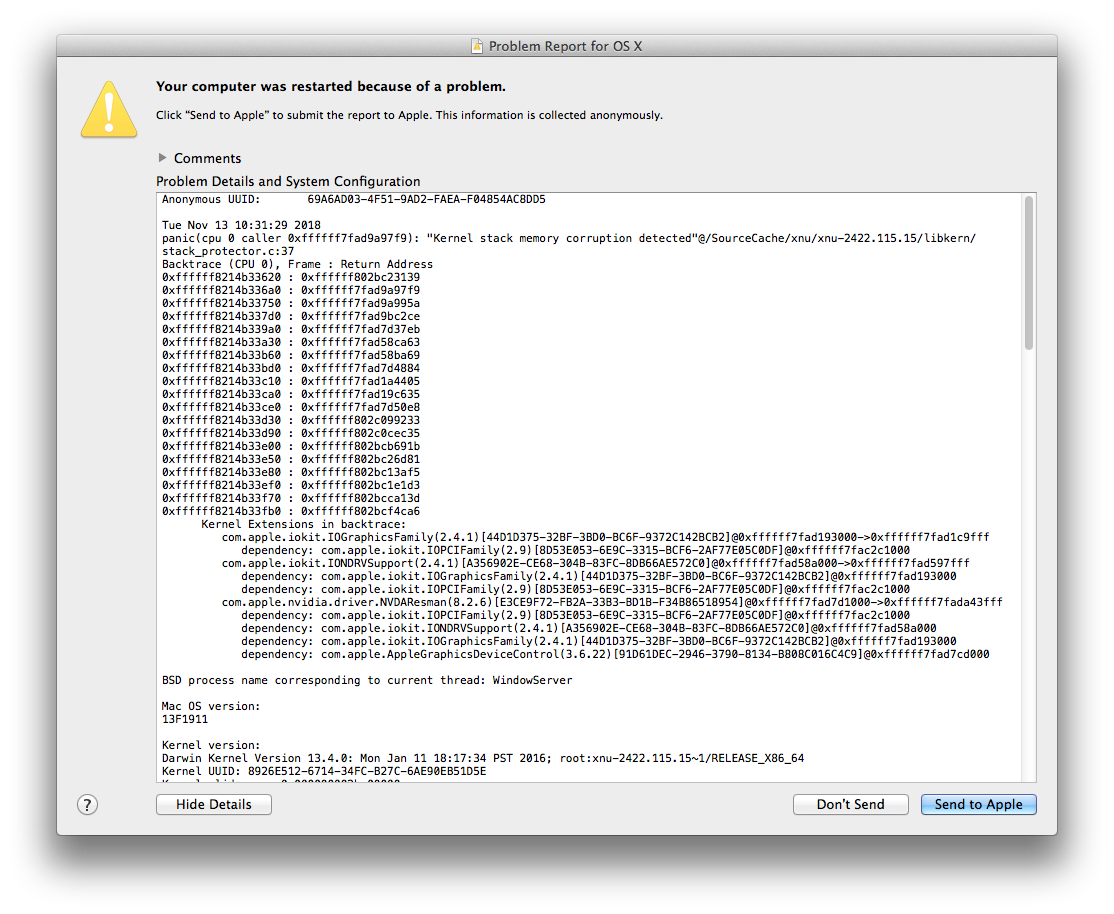Click backtrace row 0xffffff8214b33c10
Viewport: 1114px width, 914px height.
click(291, 381)
